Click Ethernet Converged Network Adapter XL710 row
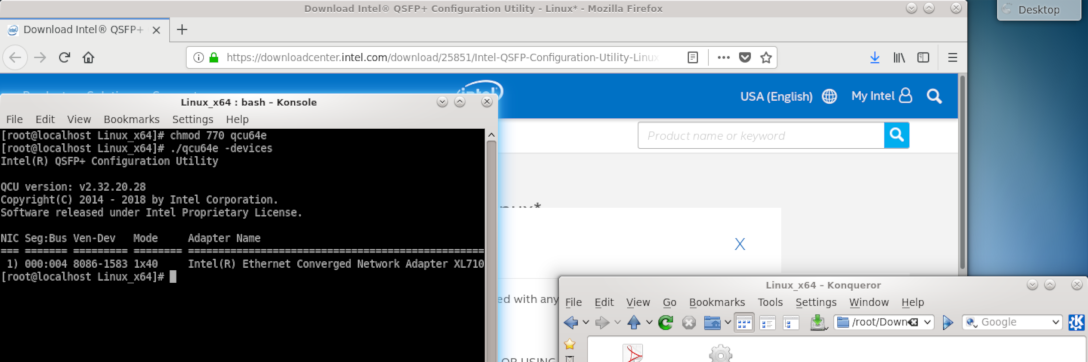Screen dimensions: 1088x362 (x=242, y=264)
